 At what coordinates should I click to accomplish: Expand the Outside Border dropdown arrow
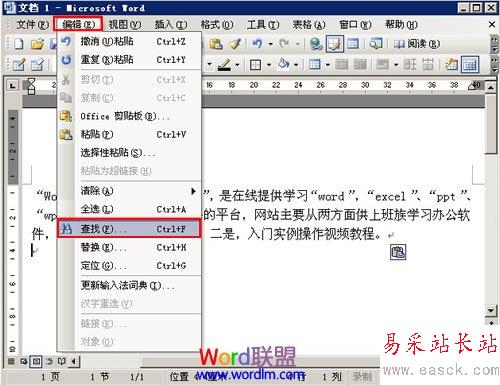269,64
